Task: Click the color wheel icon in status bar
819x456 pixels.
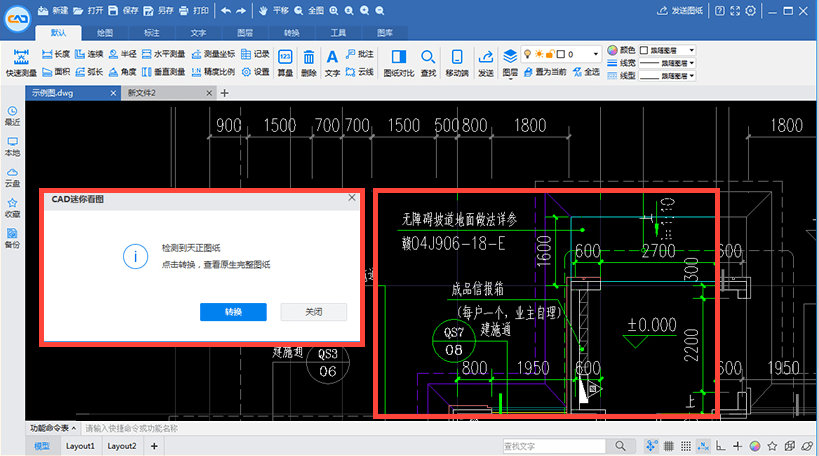Action: (x=755, y=446)
